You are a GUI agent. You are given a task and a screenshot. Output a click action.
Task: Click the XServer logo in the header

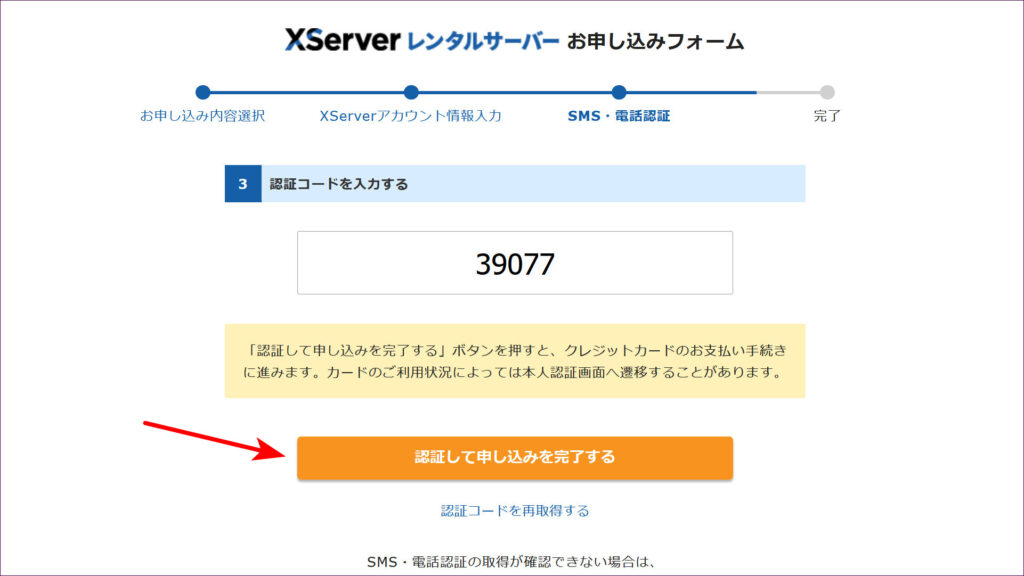[342, 40]
